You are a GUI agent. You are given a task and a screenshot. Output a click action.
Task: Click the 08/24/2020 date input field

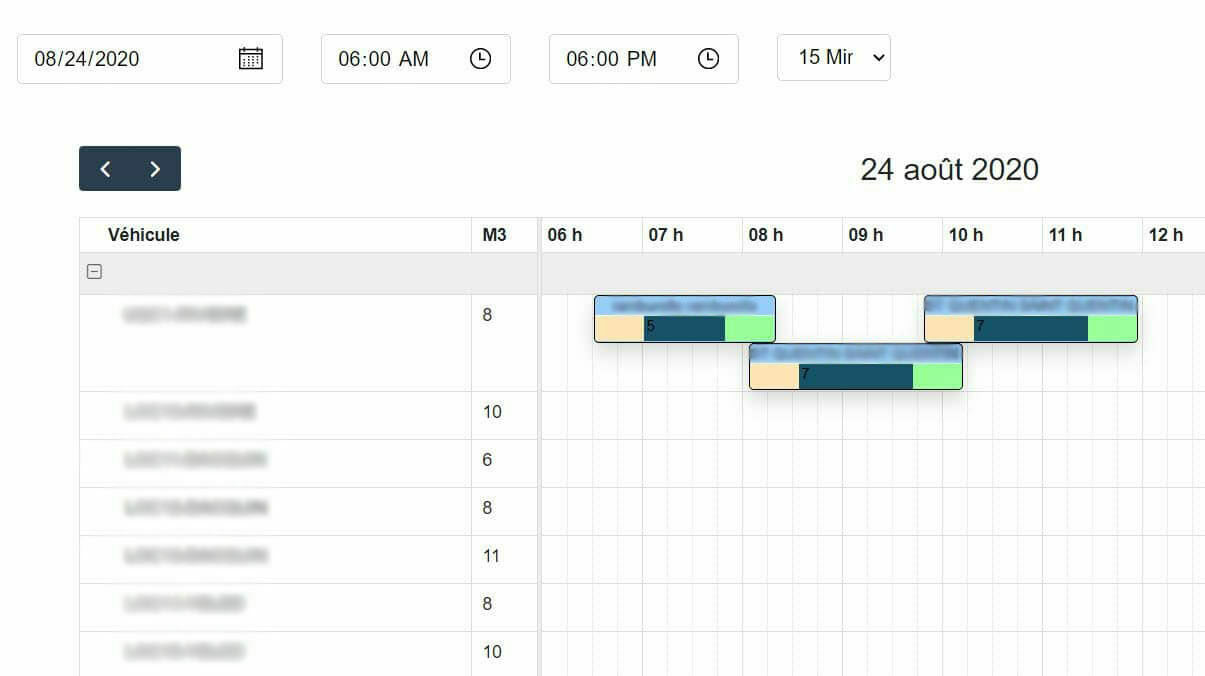tap(130, 59)
